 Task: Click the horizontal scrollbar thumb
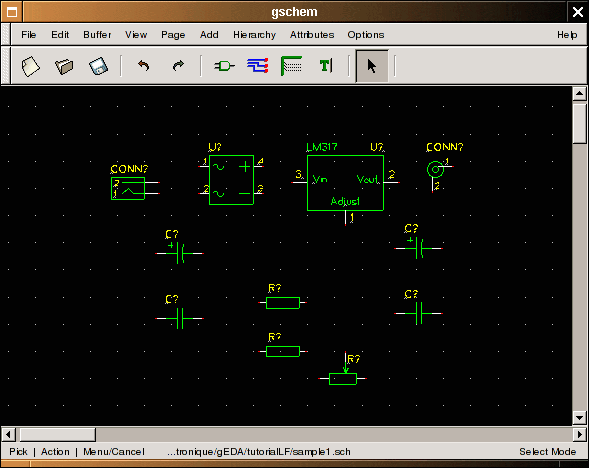click(x=57, y=435)
